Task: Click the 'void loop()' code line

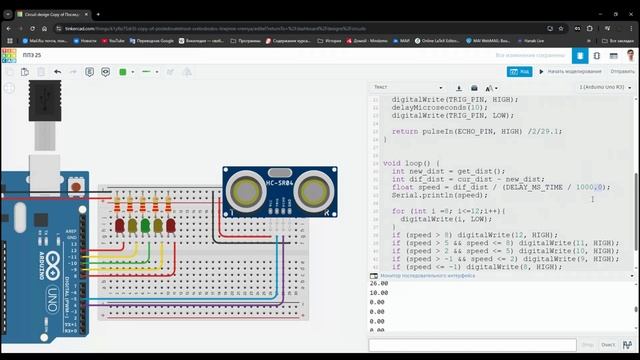Action: pos(411,163)
